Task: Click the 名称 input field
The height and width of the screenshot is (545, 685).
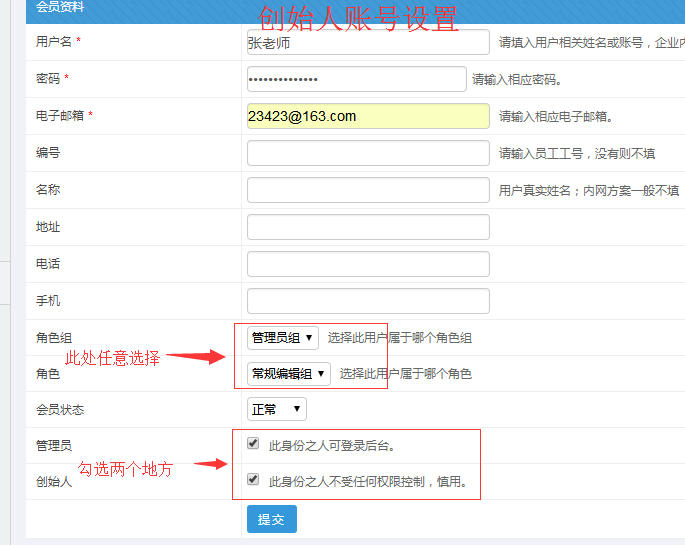Action: coord(368,190)
